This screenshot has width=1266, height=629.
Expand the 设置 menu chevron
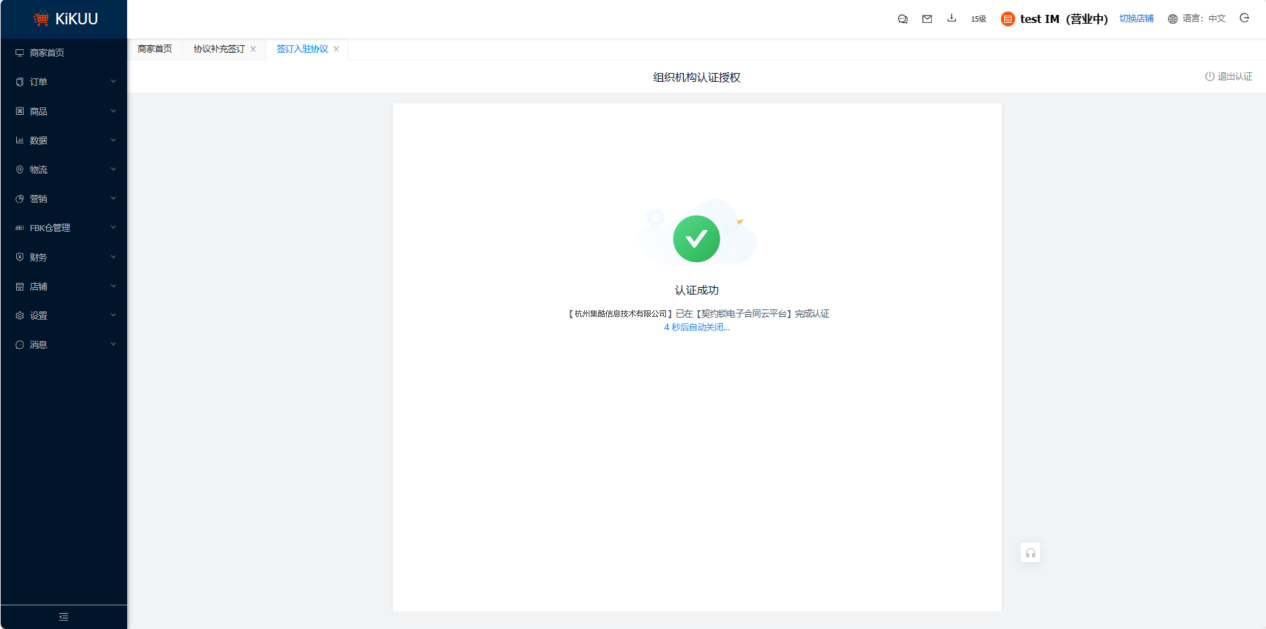tap(113, 315)
